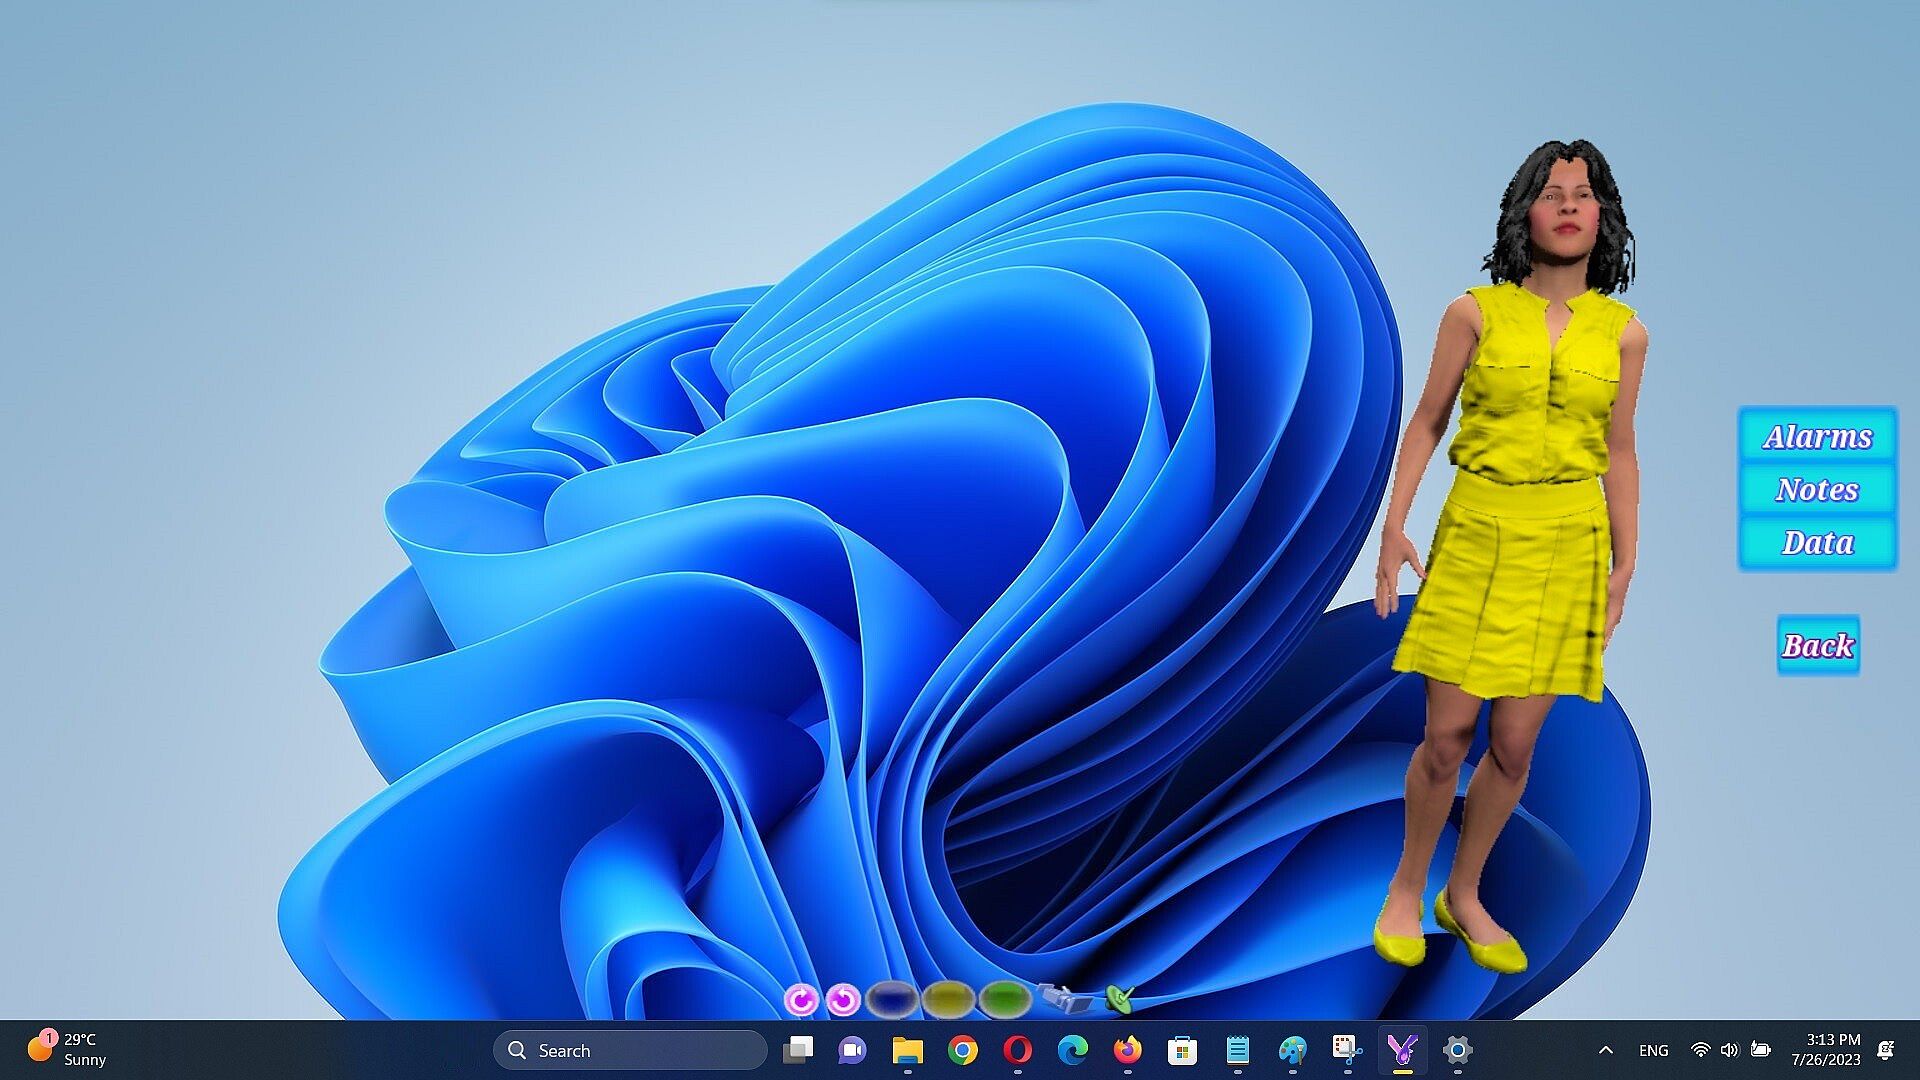Click the taskbar Search box
The height and width of the screenshot is (1080, 1920).
click(x=630, y=1050)
